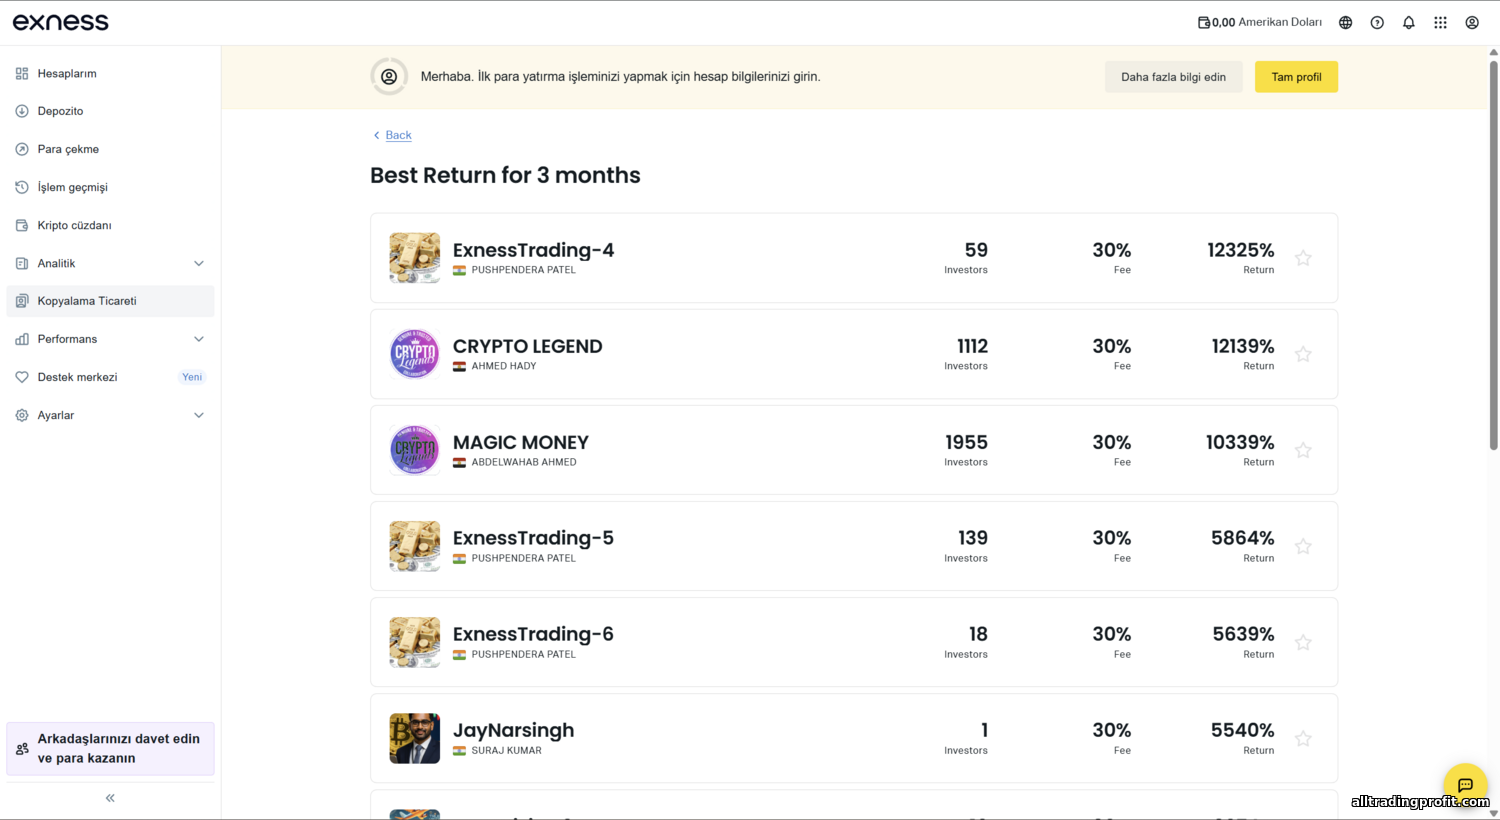Open Depozito in the sidebar
The width and height of the screenshot is (1500, 820).
tap(60, 111)
